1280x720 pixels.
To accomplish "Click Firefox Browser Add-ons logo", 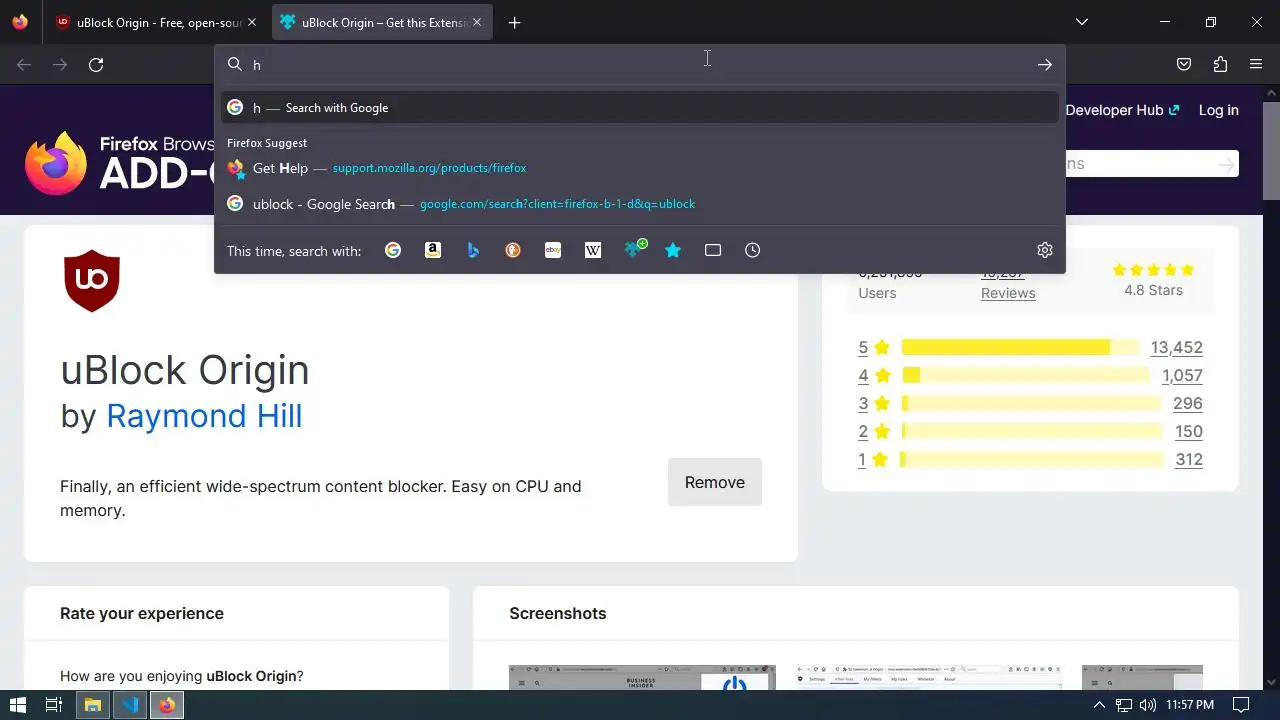I will (120, 163).
